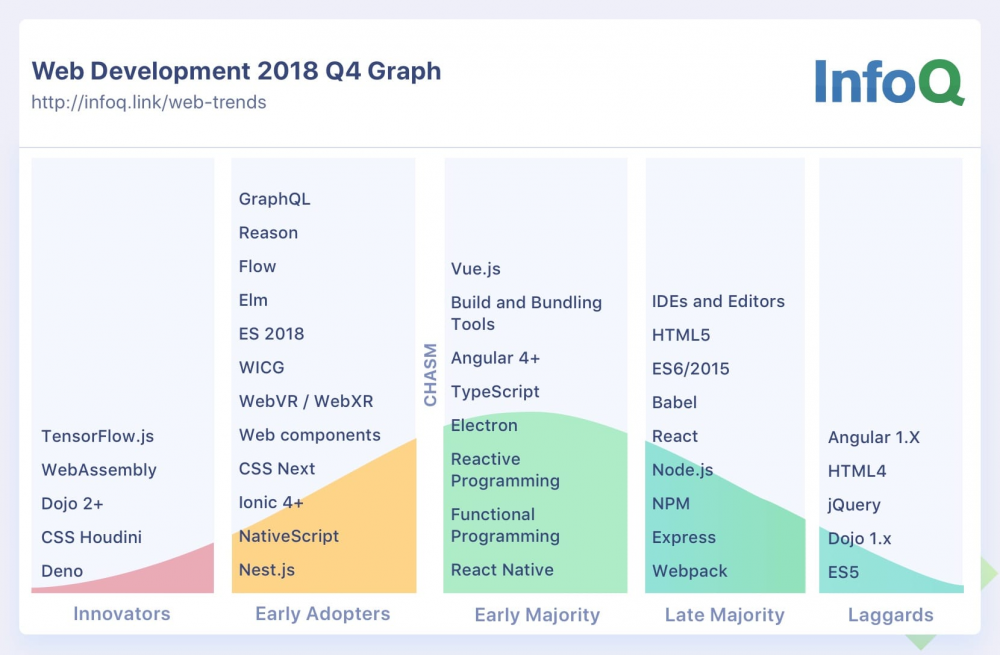This screenshot has width=1000, height=655.
Task: Click the GraphQL entry
Action: pyautogui.click(x=274, y=198)
